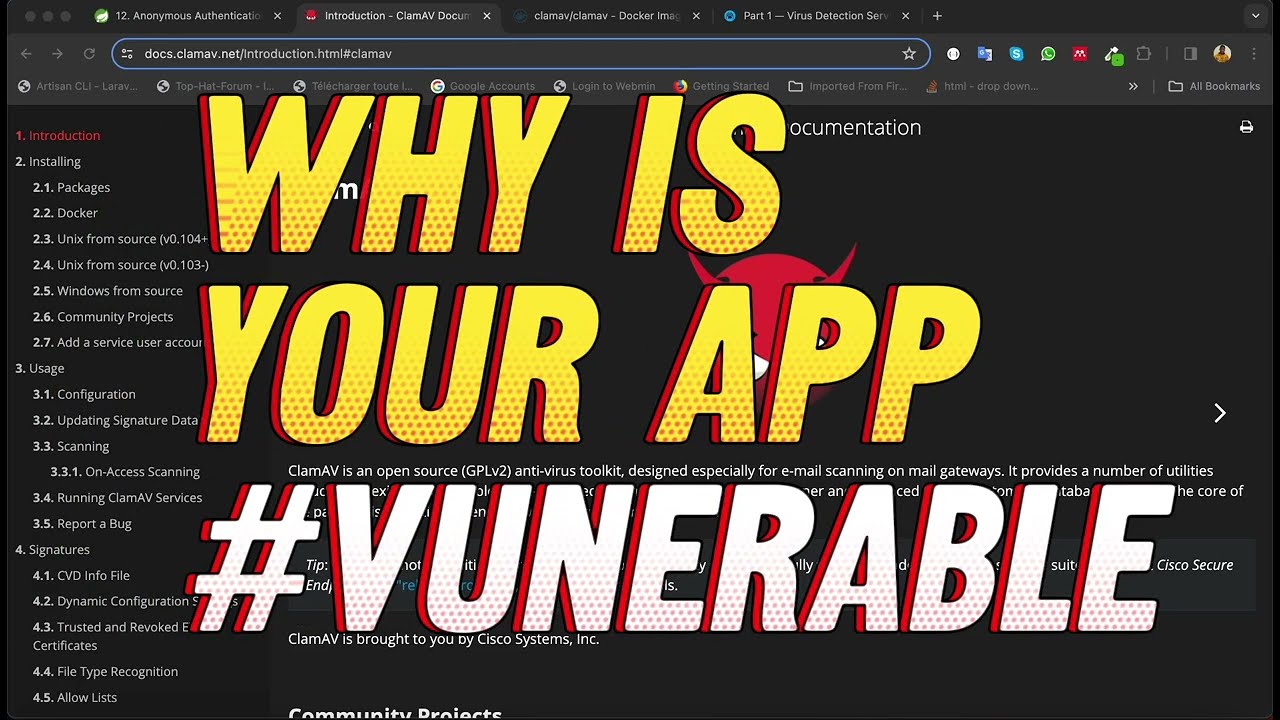The image size is (1280, 720).
Task: Open the eyedropper color picker extension
Action: 1112,54
